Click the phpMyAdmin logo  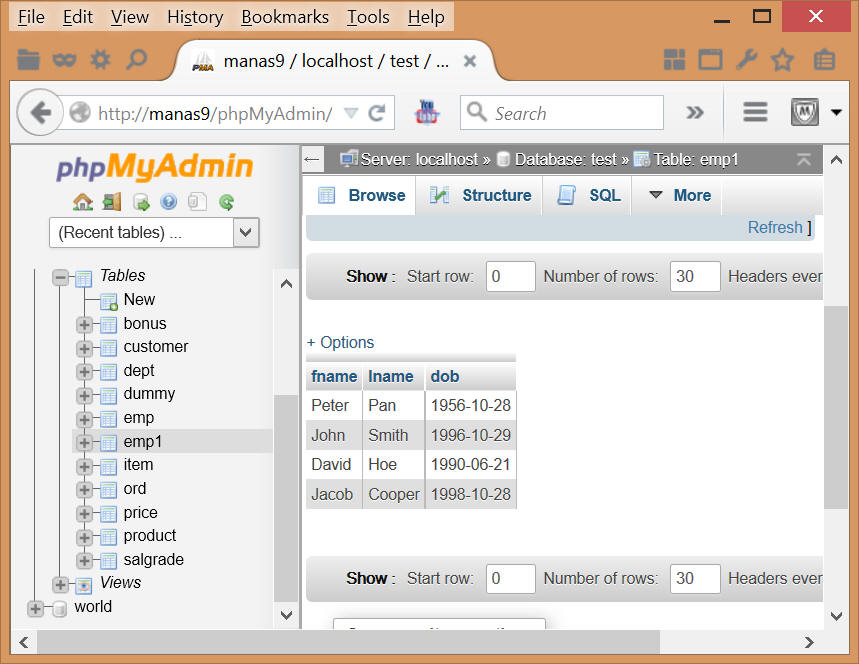[154, 167]
